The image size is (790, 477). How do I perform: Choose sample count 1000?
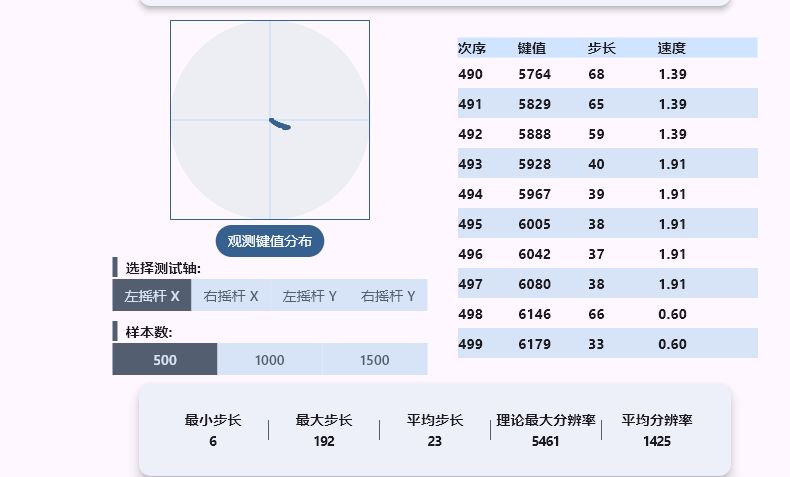[x=270, y=360]
